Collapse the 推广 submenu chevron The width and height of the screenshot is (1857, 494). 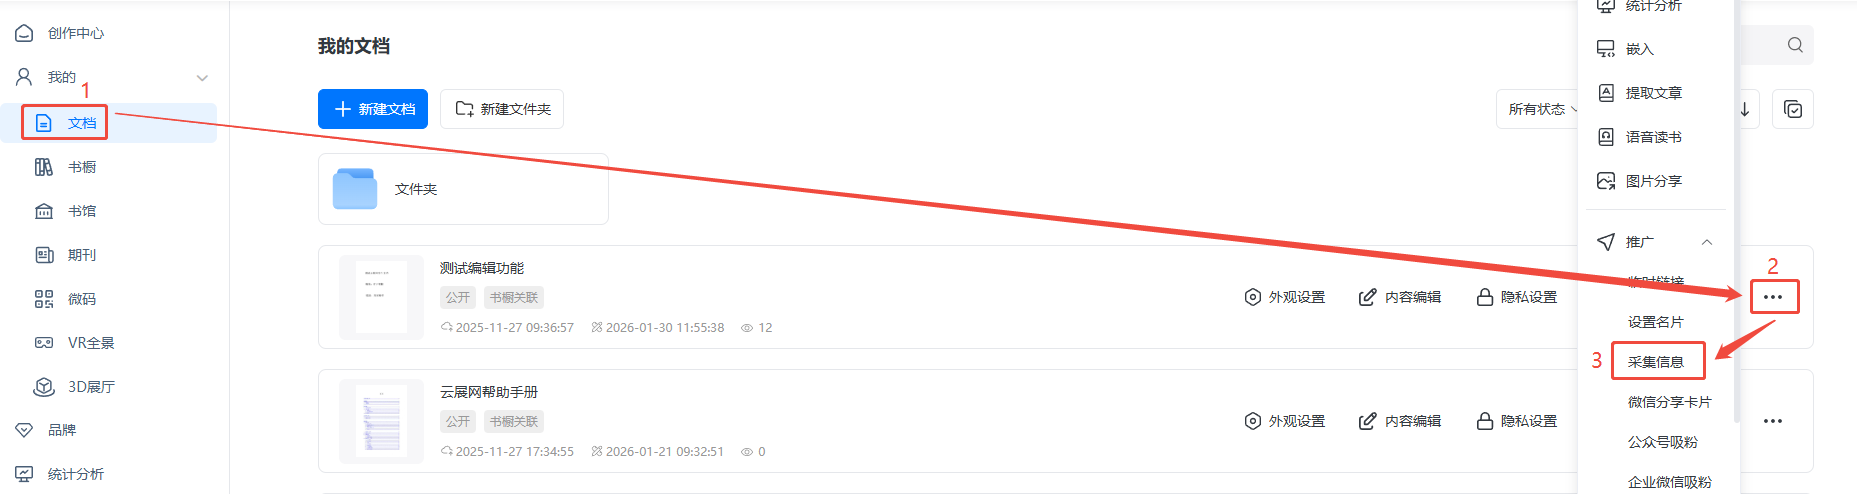click(x=1707, y=242)
